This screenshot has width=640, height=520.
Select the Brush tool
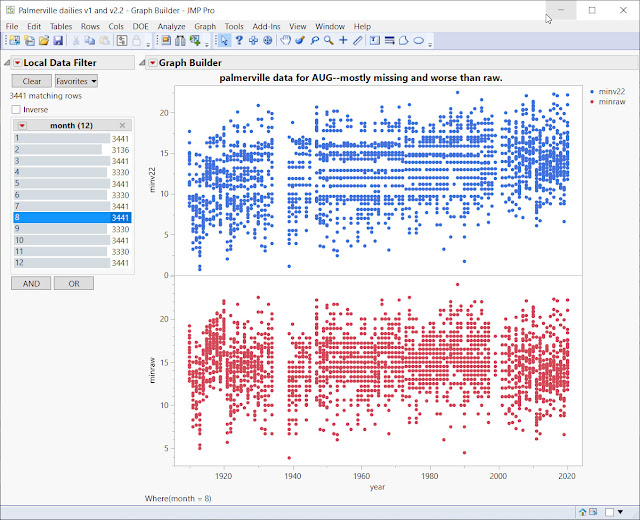point(300,40)
